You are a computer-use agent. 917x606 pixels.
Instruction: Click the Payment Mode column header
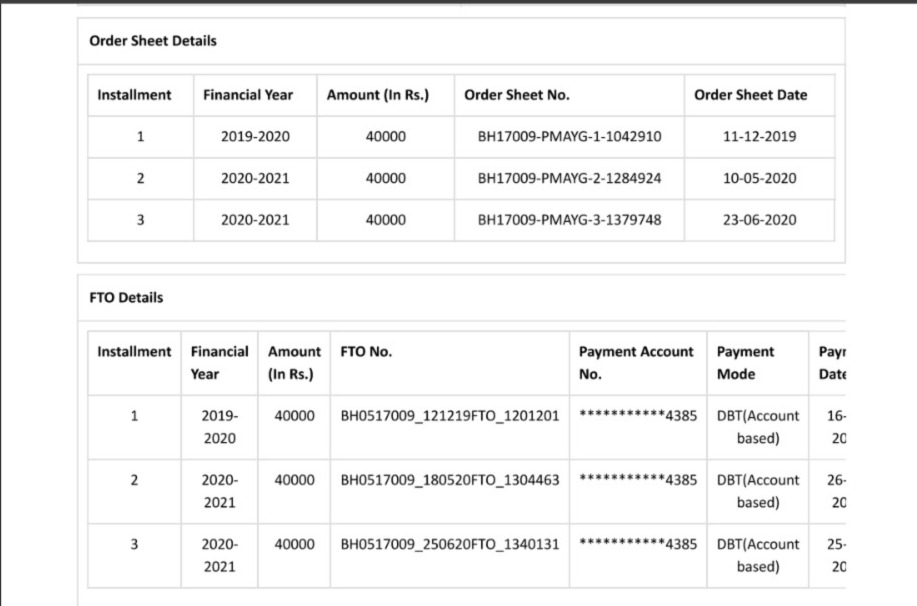[x=745, y=362]
